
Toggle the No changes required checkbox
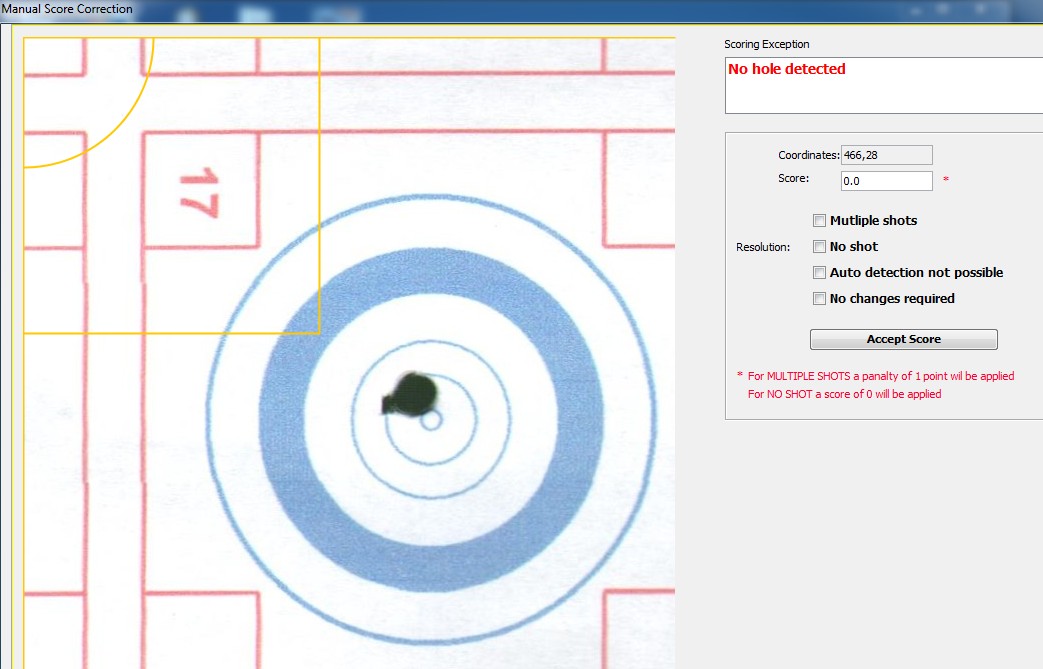(820, 299)
